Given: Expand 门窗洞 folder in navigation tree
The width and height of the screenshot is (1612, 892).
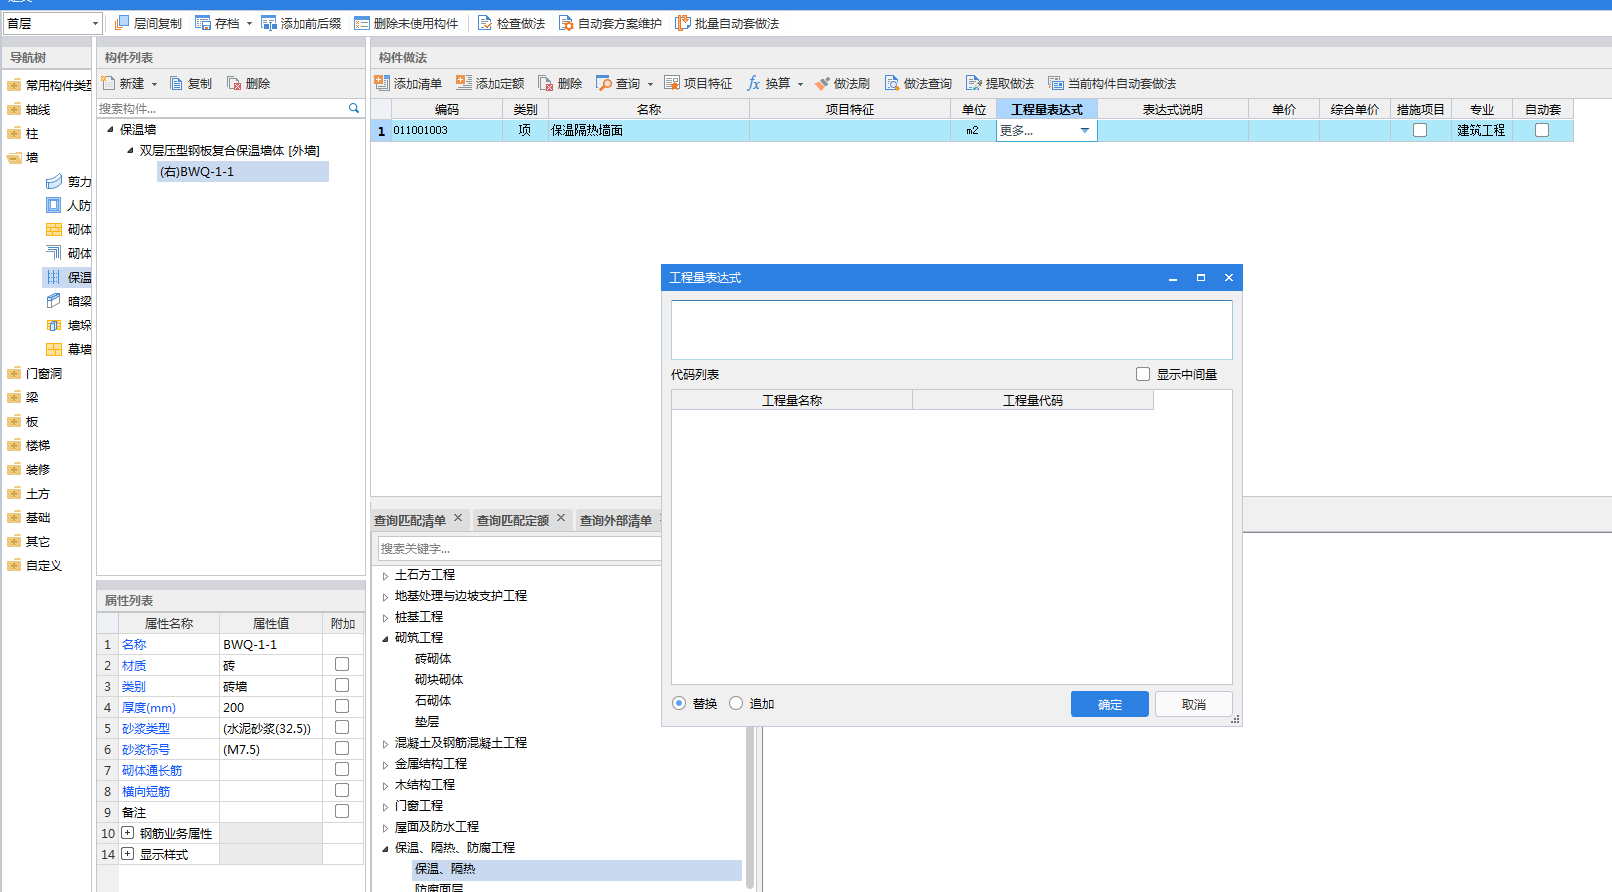Looking at the screenshot, I should tap(14, 373).
